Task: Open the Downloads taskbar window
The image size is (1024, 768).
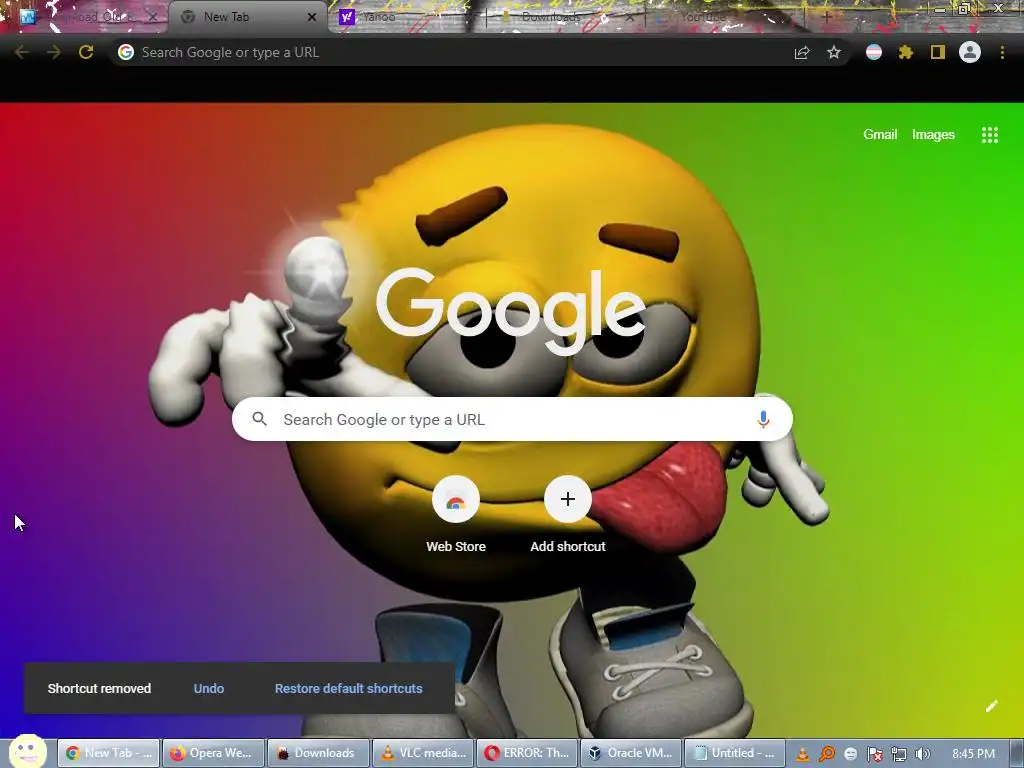Action: [318, 753]
